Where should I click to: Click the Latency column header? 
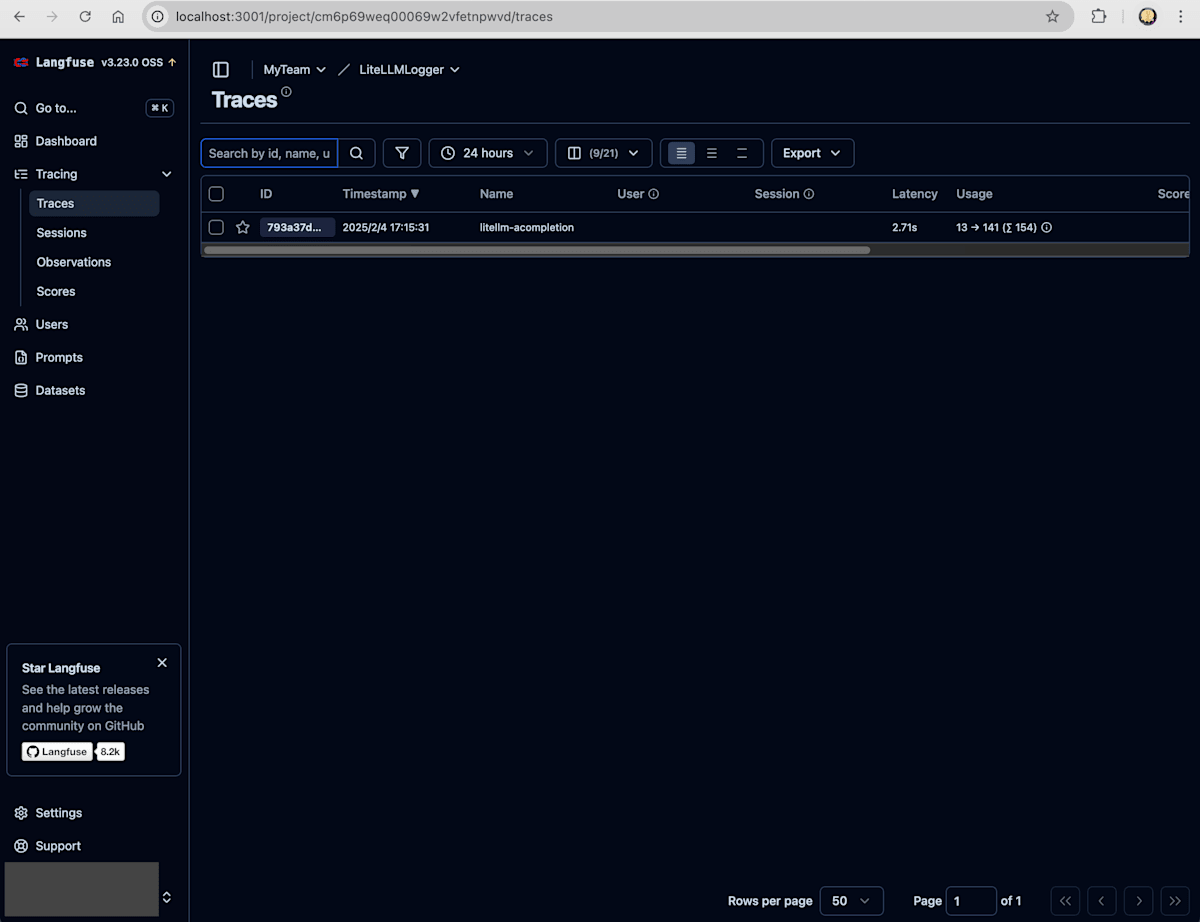(x=915, y=194)
